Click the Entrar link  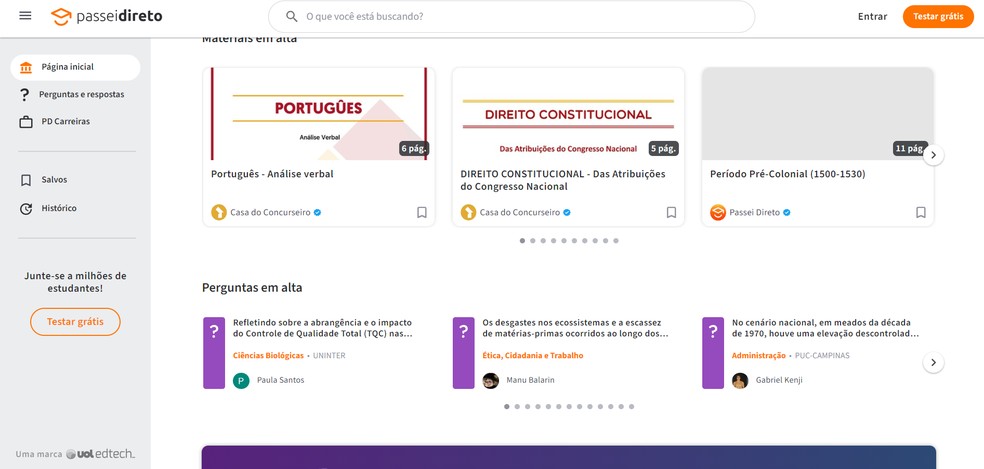click(872, 16)
